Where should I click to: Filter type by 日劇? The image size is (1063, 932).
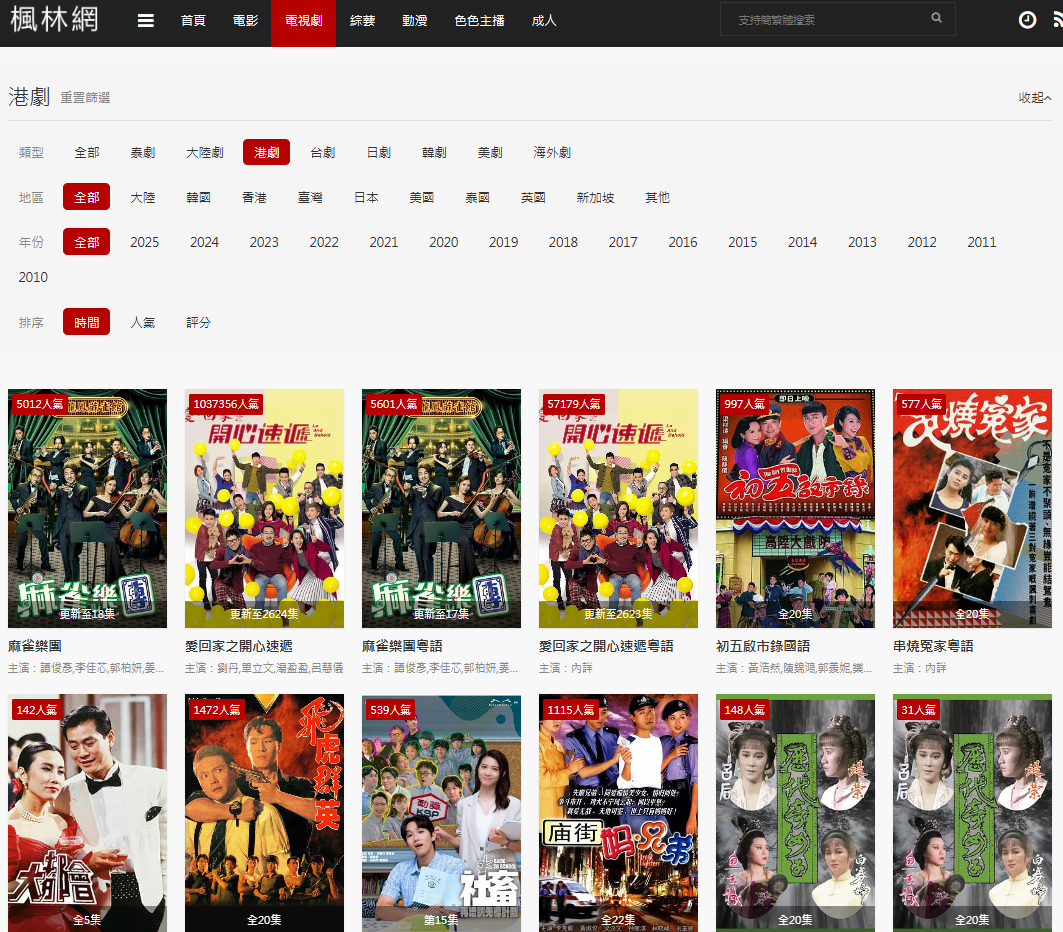[x=378, y=153]
